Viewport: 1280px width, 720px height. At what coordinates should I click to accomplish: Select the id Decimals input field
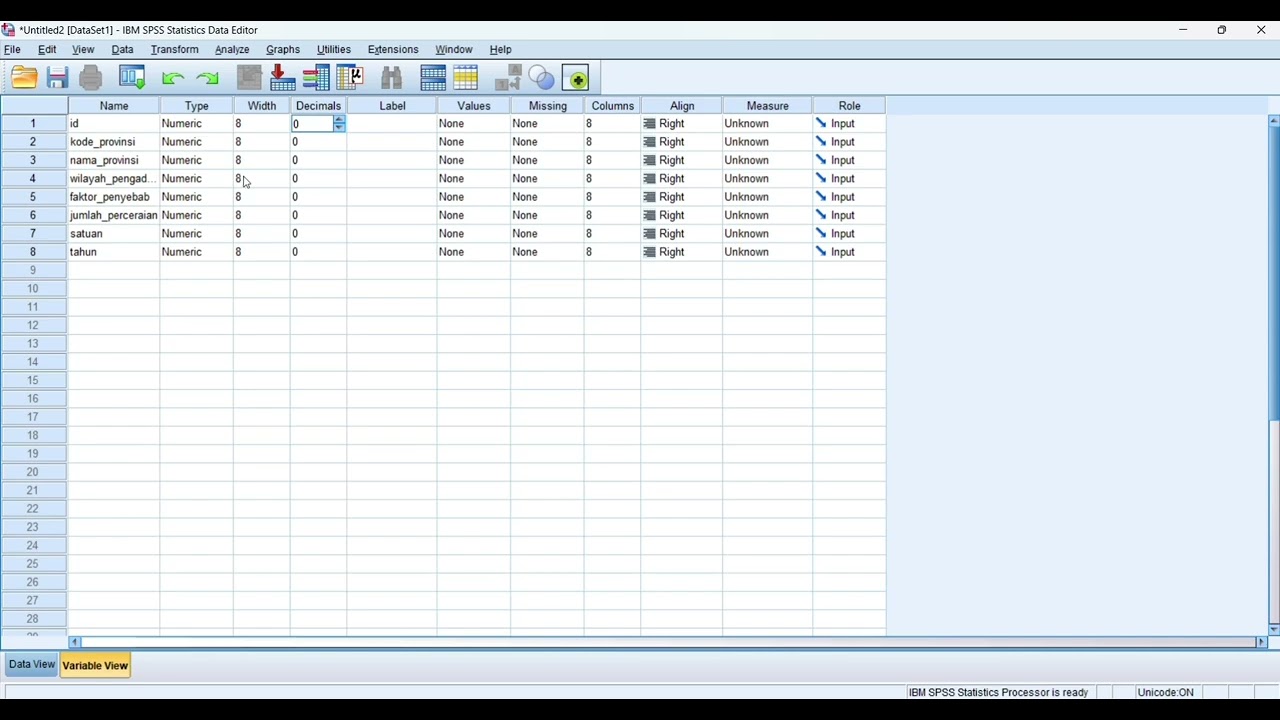point(312,124)
